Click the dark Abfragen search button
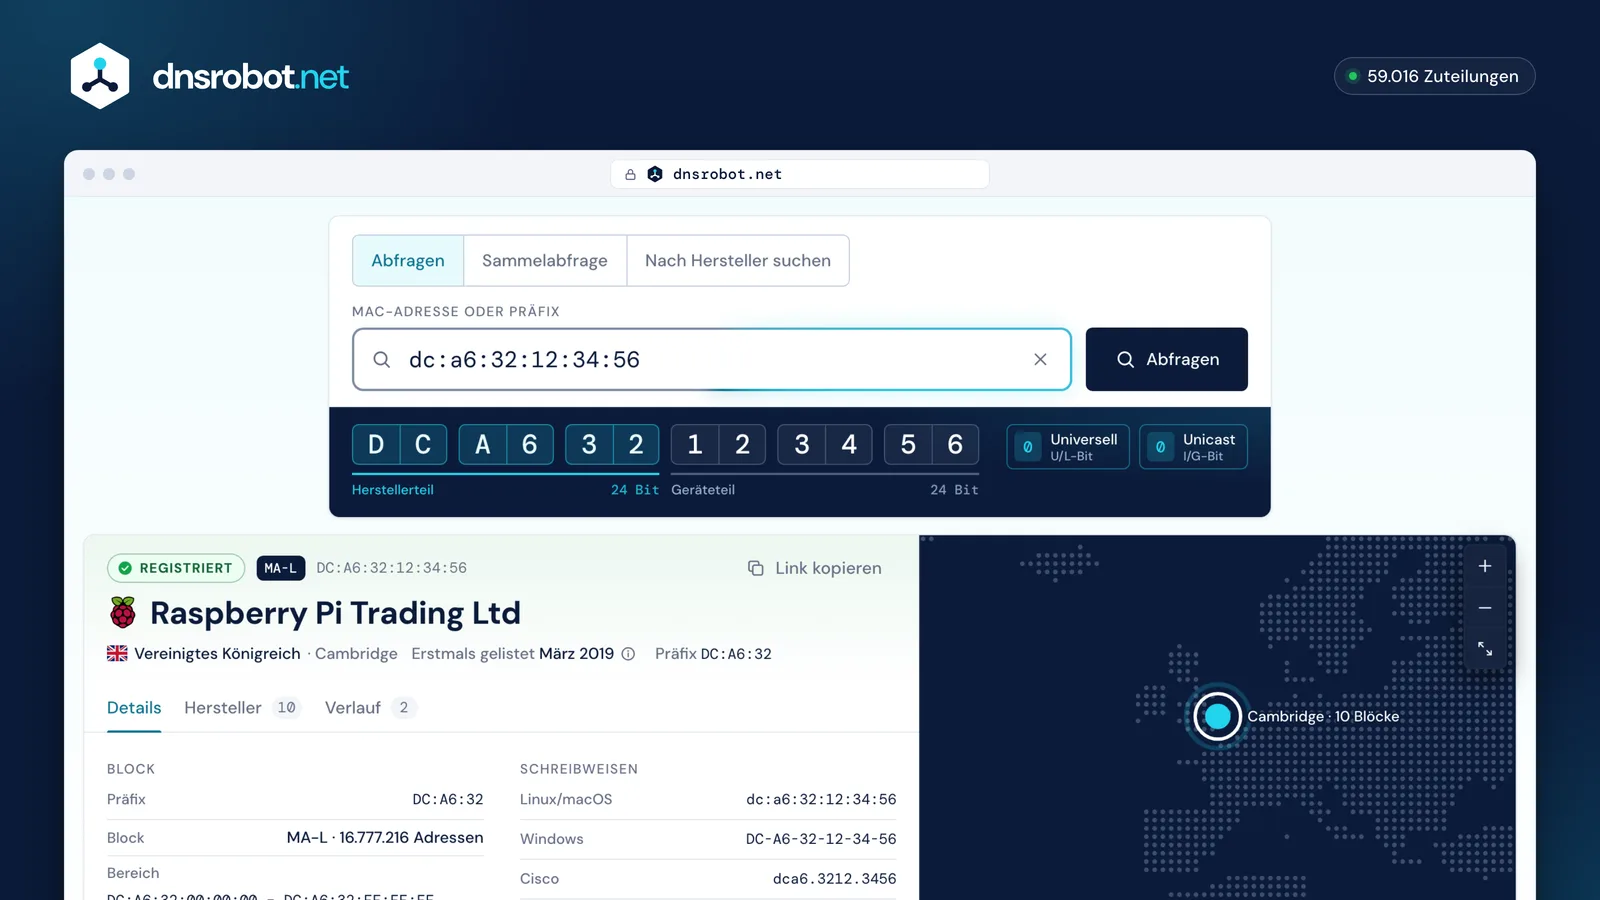The height and width of the screenshot is (900, 1600). 1167,359
